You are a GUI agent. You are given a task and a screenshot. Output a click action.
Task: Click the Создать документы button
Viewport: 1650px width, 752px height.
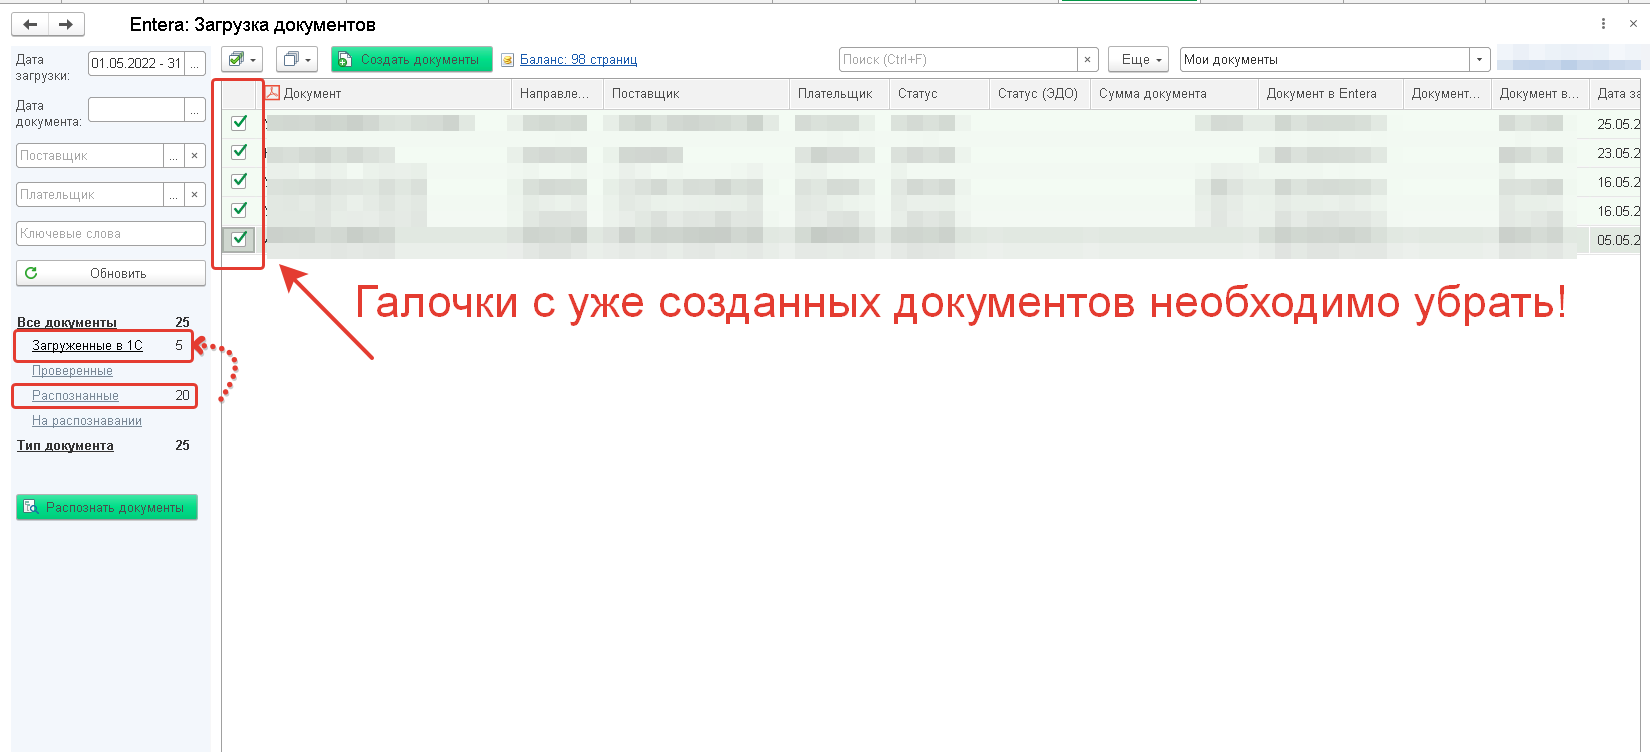coord(412,60)
